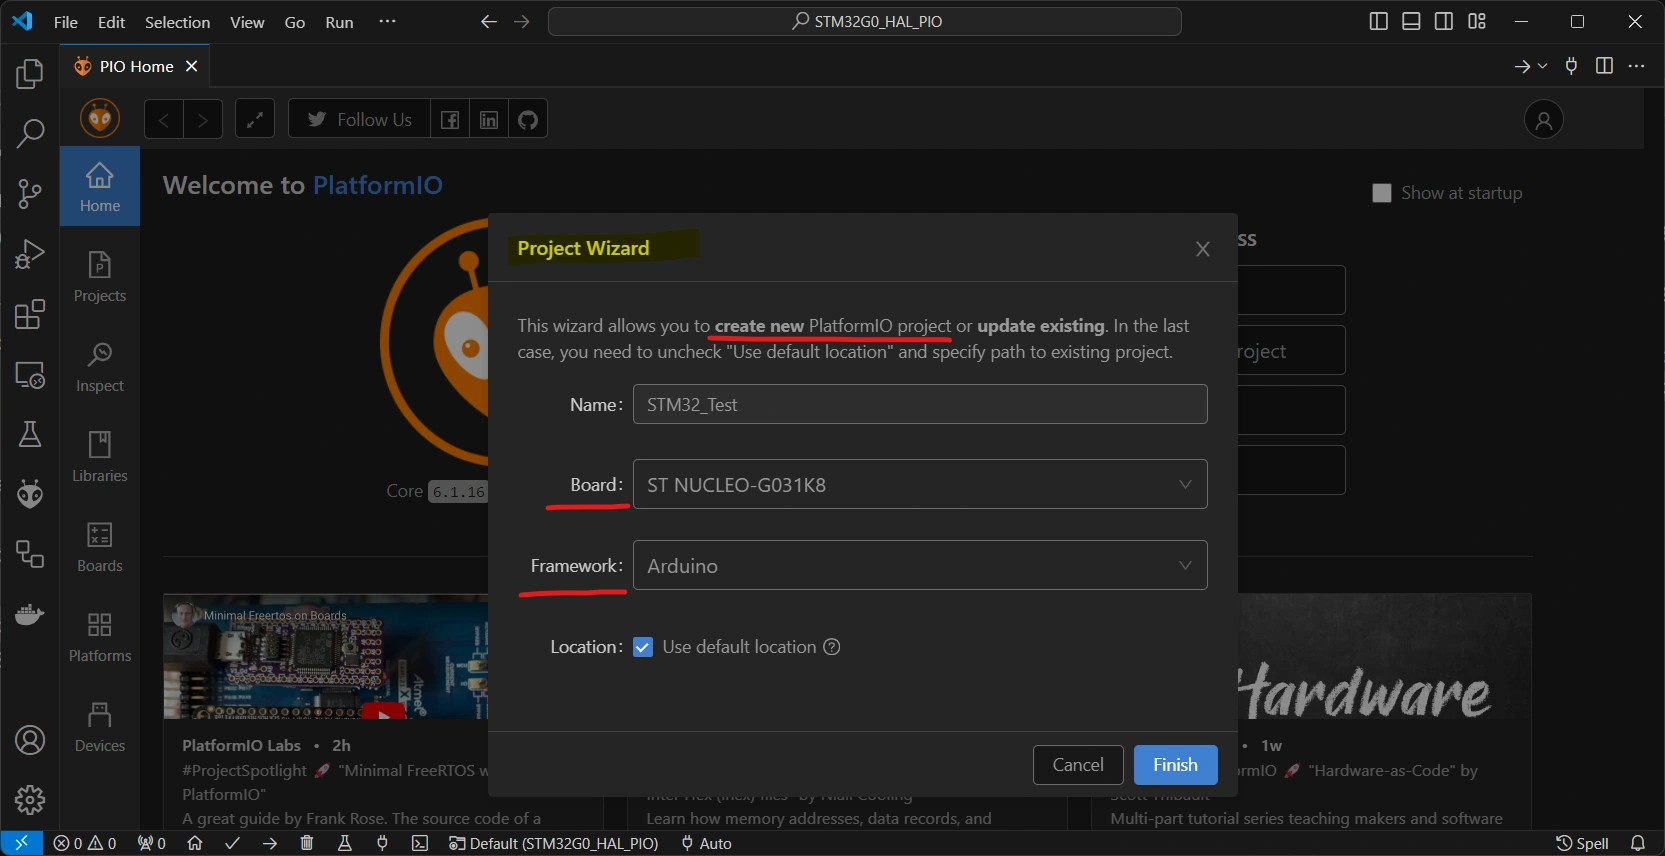
Task: Open Projects section in PIO sidebar
Action: pos(100,276)
